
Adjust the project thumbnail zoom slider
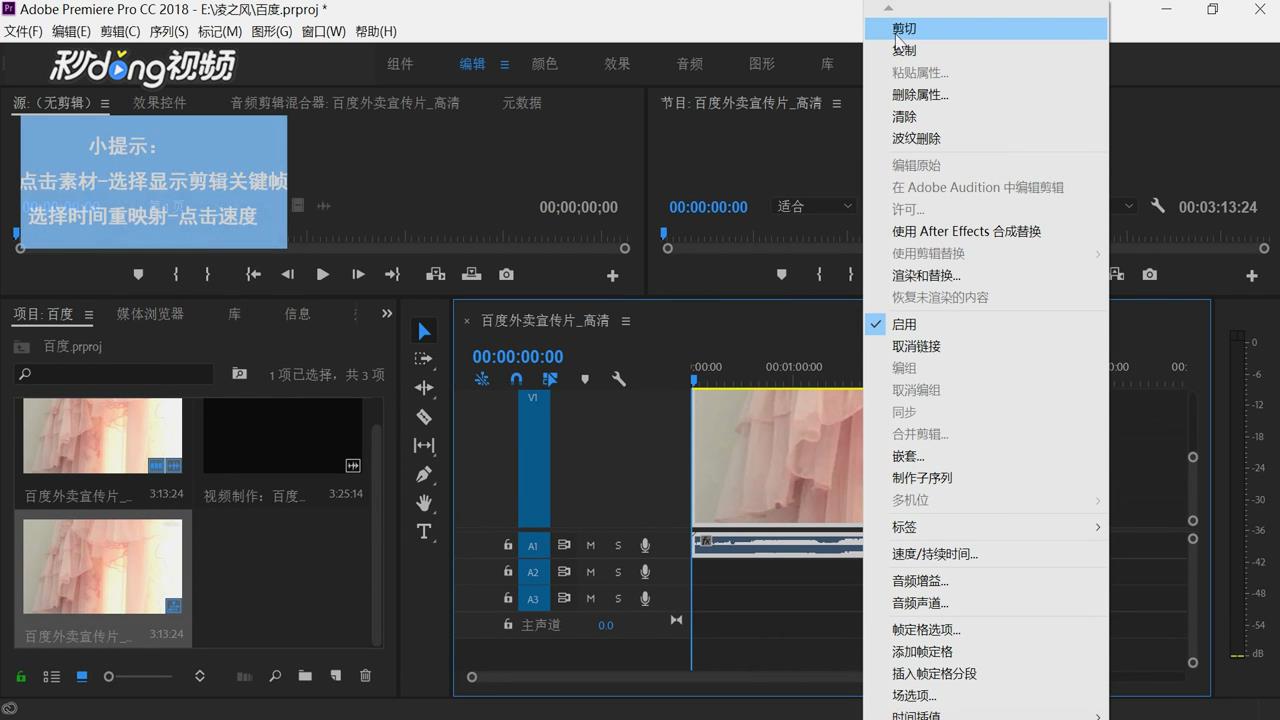[139, 677]
